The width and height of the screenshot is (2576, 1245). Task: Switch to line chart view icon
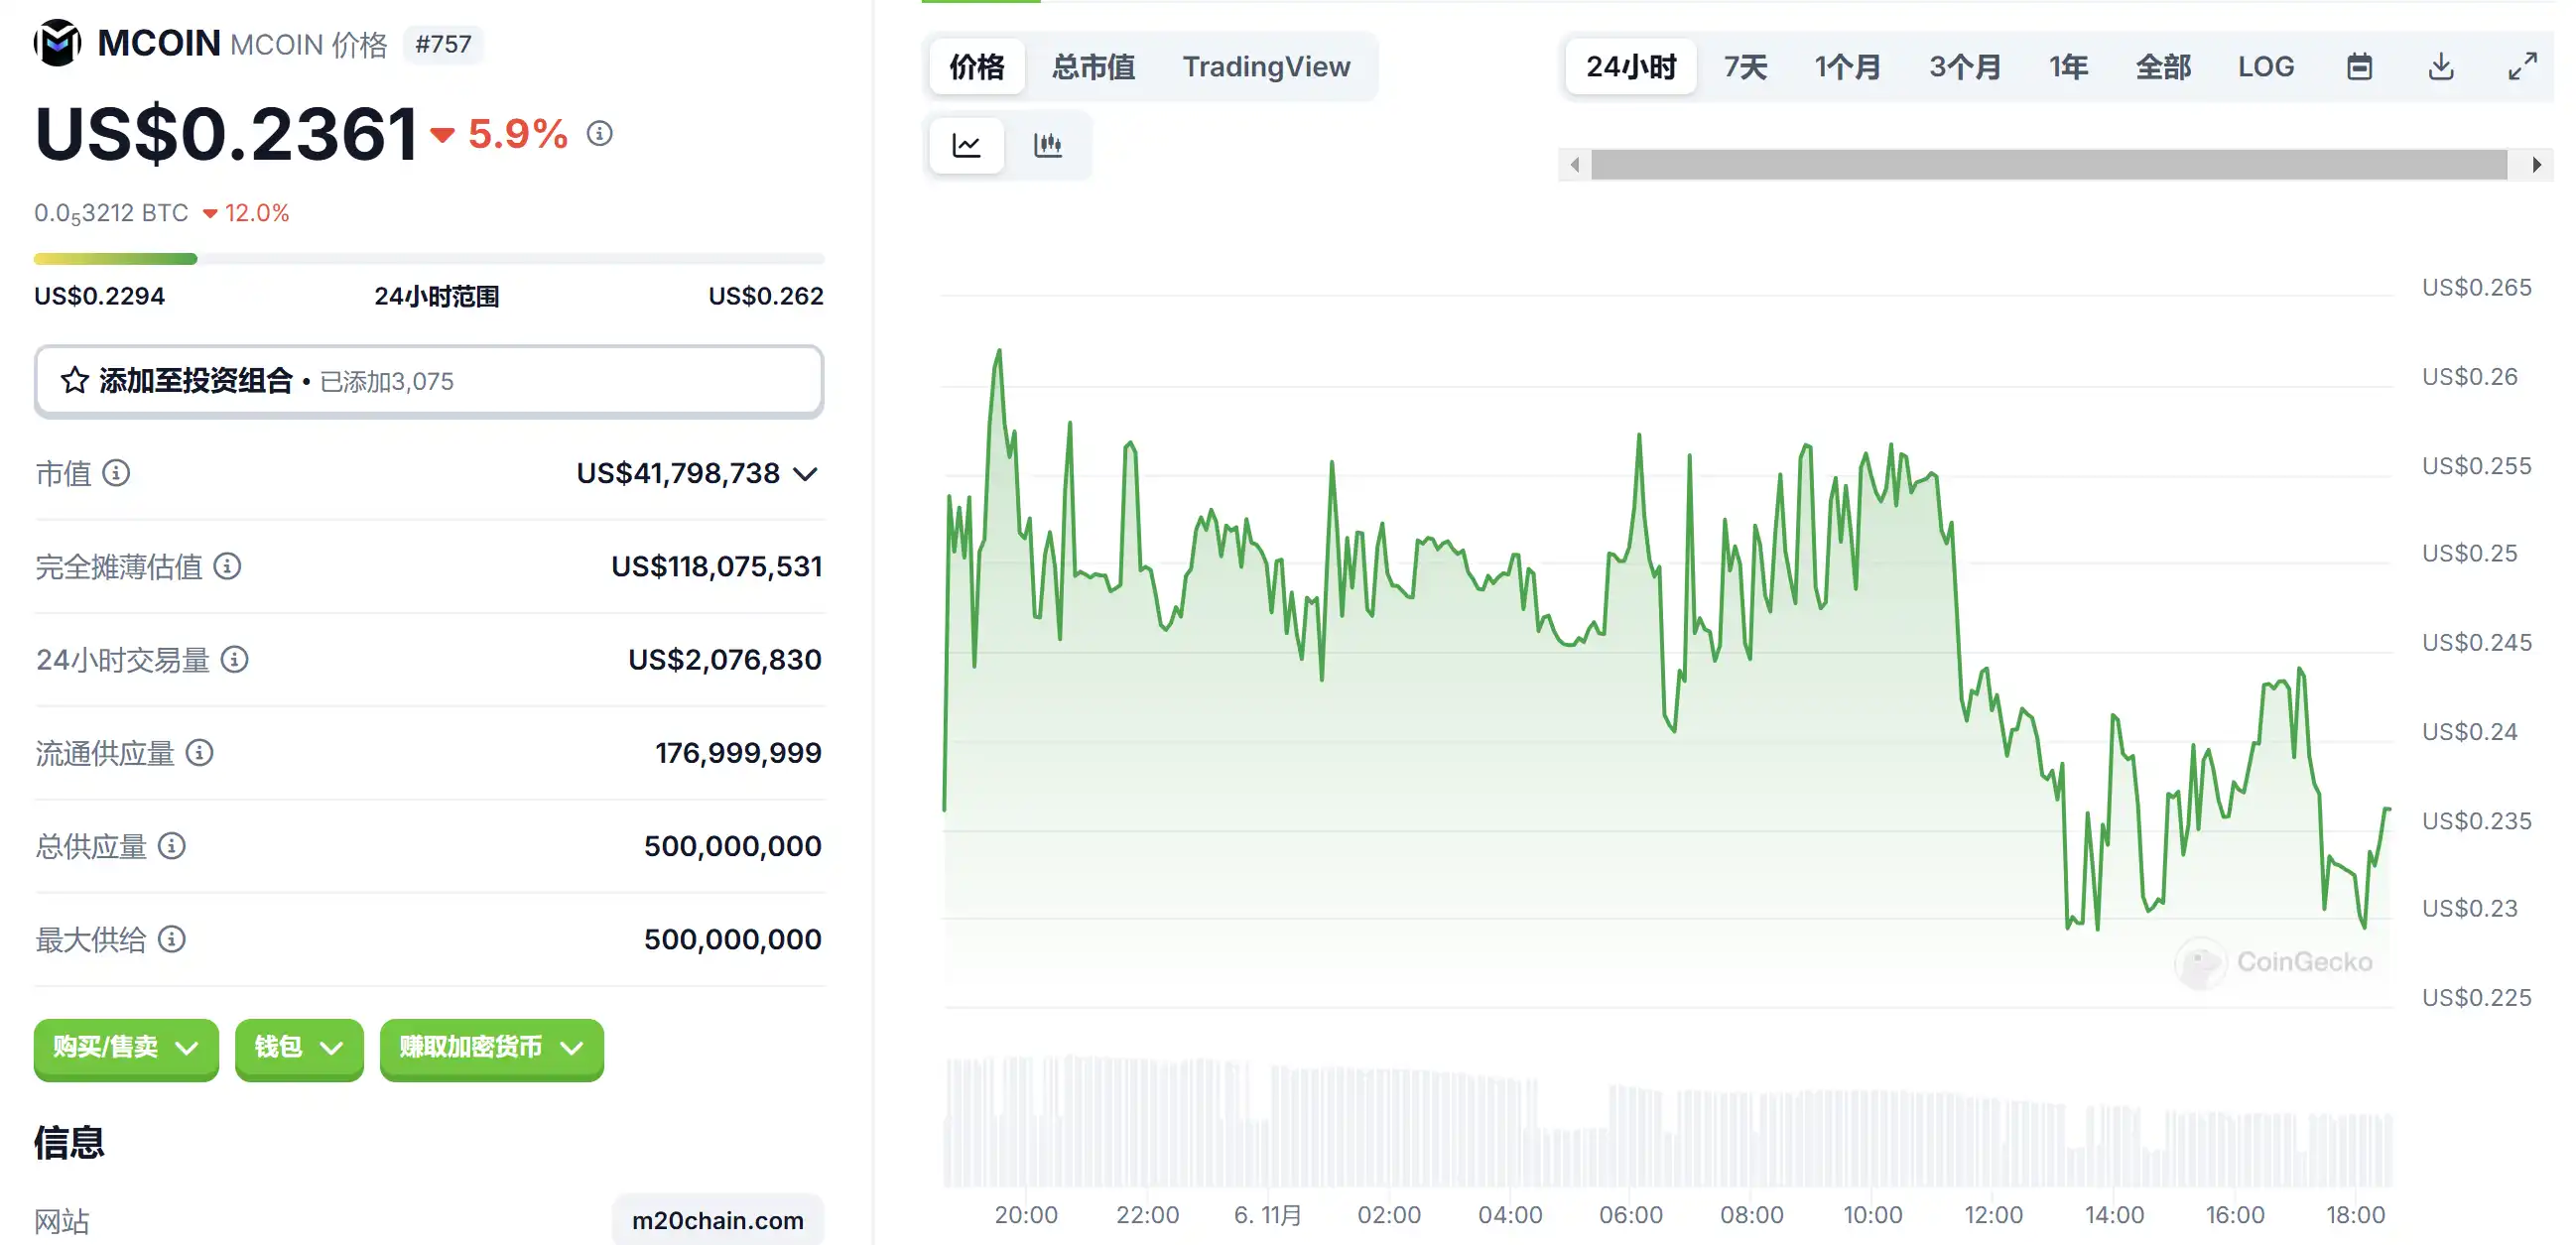966,146
